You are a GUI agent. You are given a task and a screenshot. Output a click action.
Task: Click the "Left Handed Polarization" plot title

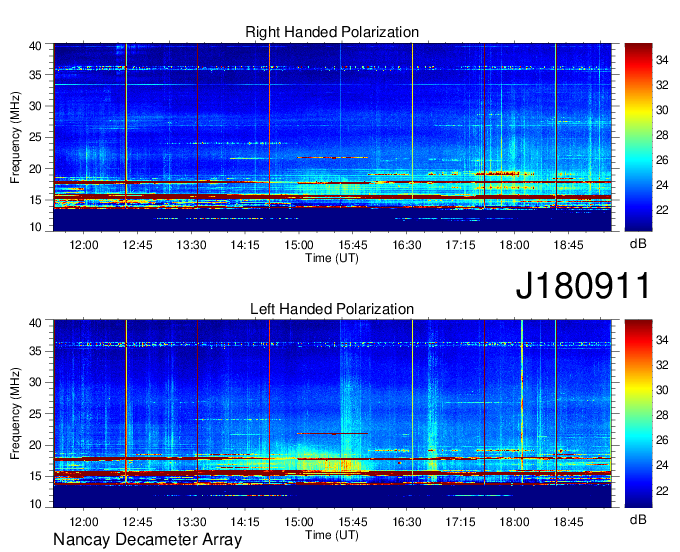[332, 309]
